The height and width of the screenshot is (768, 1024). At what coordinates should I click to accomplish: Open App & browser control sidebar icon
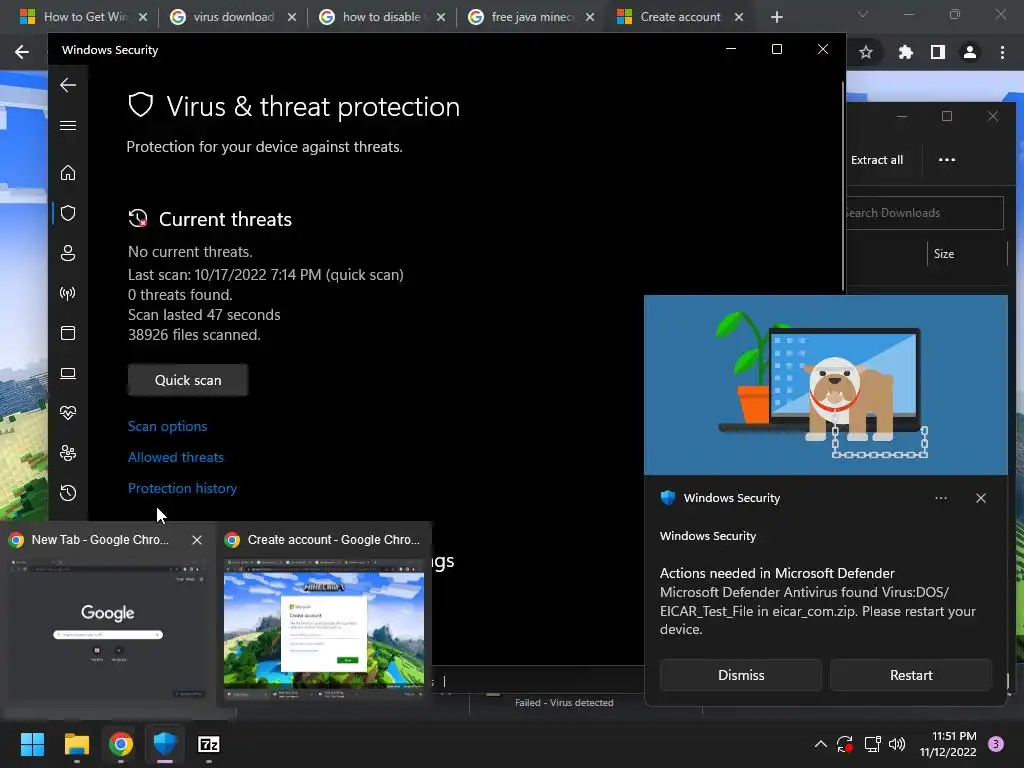(x=68, y=333)
